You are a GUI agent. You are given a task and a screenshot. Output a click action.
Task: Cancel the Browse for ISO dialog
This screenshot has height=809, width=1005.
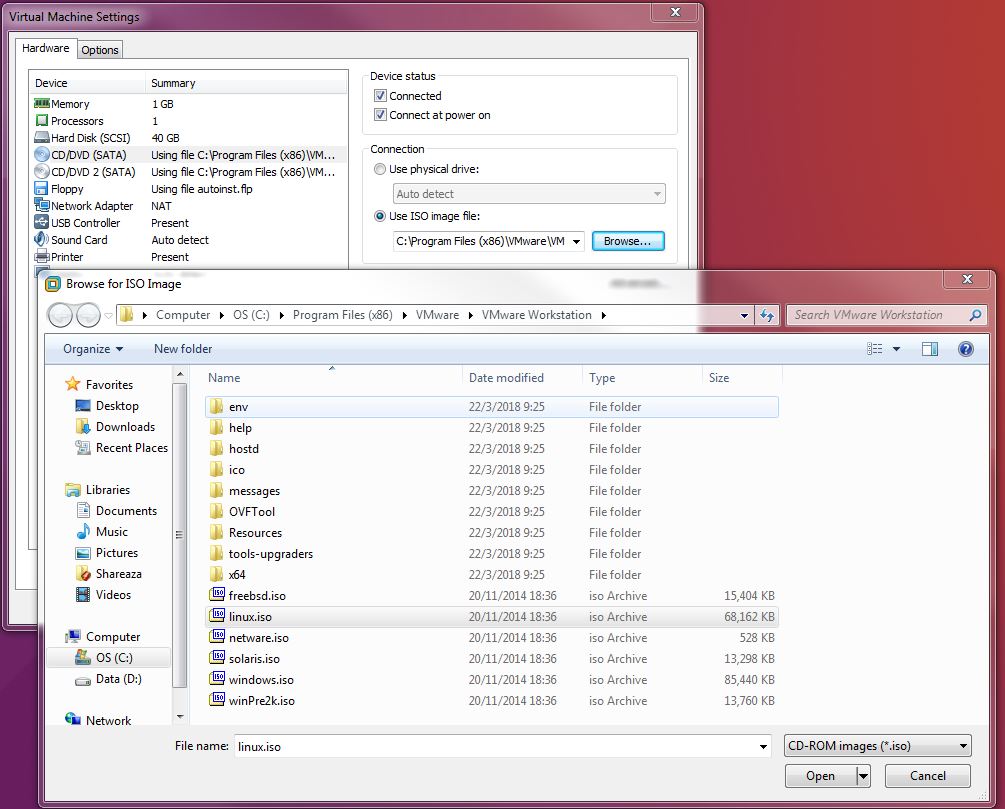click(927, 776)
